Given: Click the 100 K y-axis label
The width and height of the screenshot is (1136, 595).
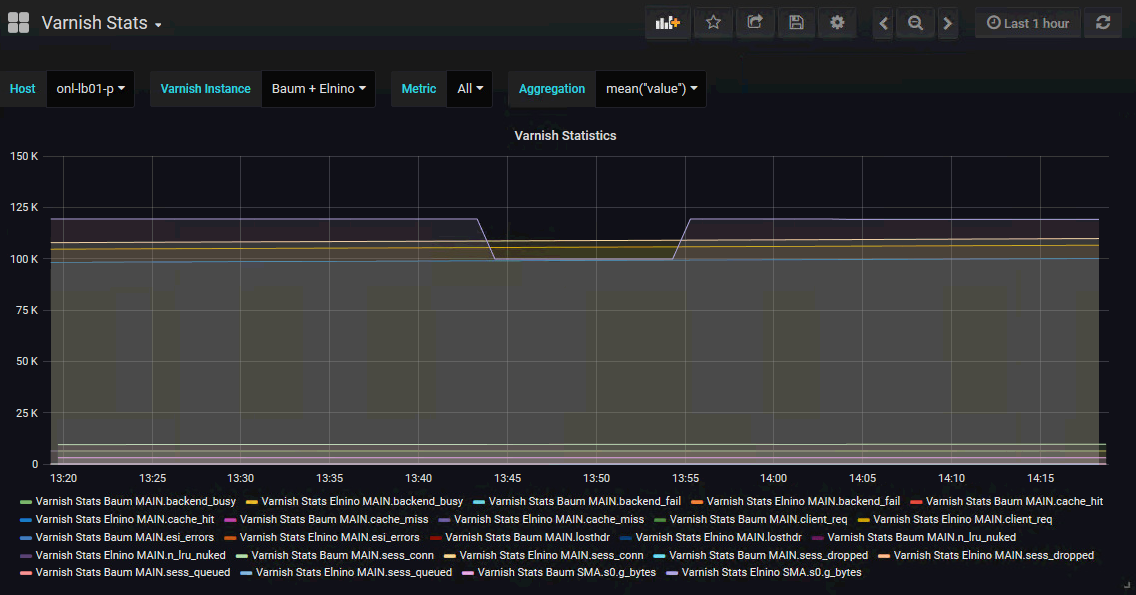Looking at the screenshot, I should pos(24,259).
